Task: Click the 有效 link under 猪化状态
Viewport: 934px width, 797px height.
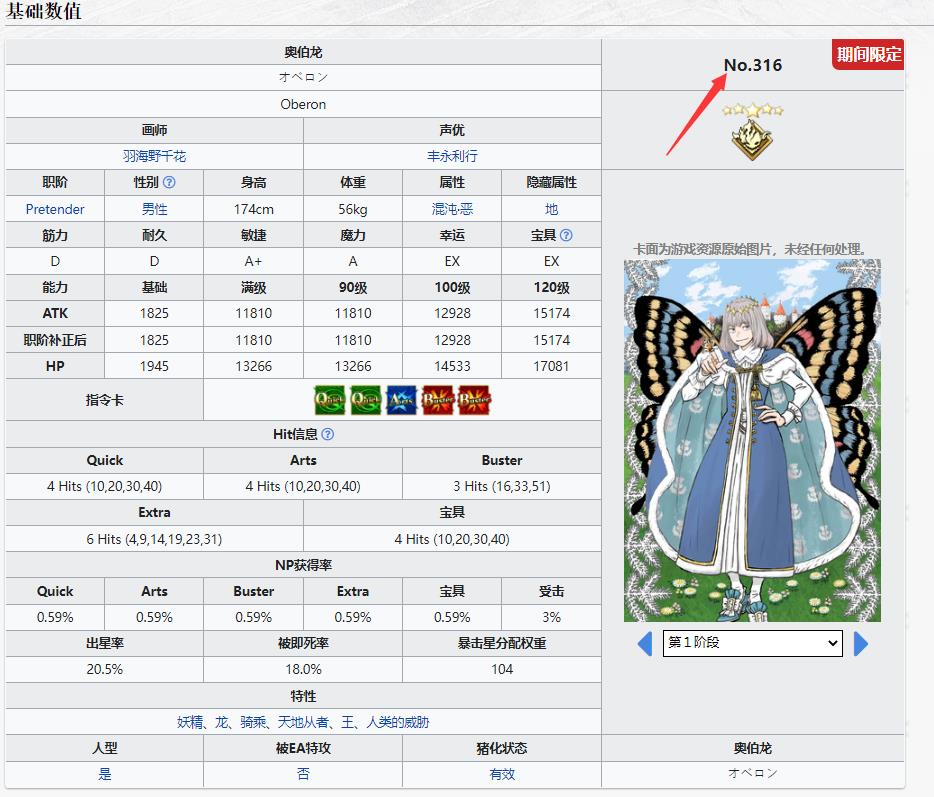Action: click(502, 774)
